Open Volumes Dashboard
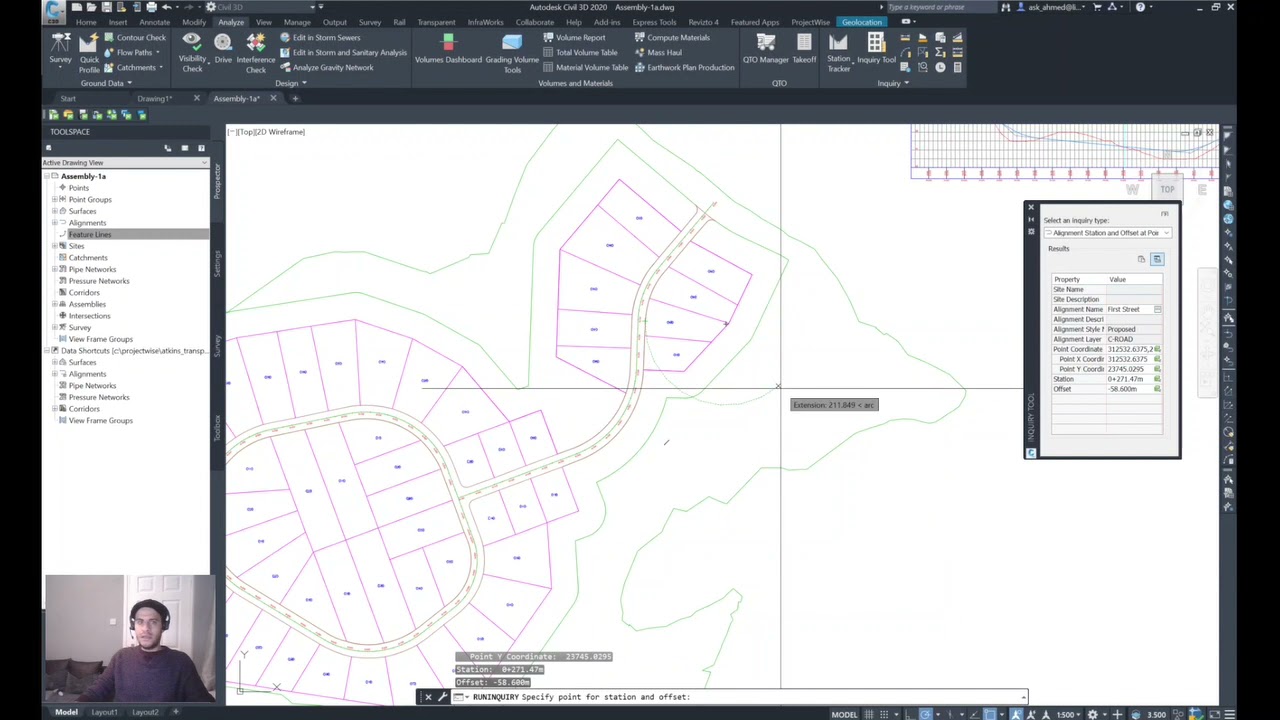The width and height of the screenshot is (1280, 720). point(448,50)
